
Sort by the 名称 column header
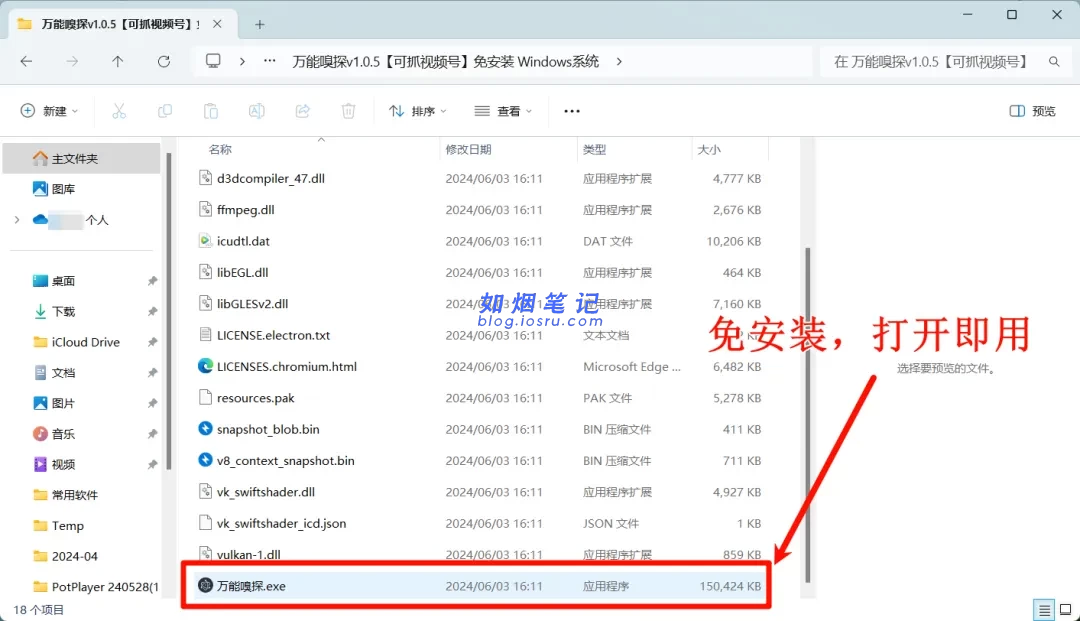[220, 149]
